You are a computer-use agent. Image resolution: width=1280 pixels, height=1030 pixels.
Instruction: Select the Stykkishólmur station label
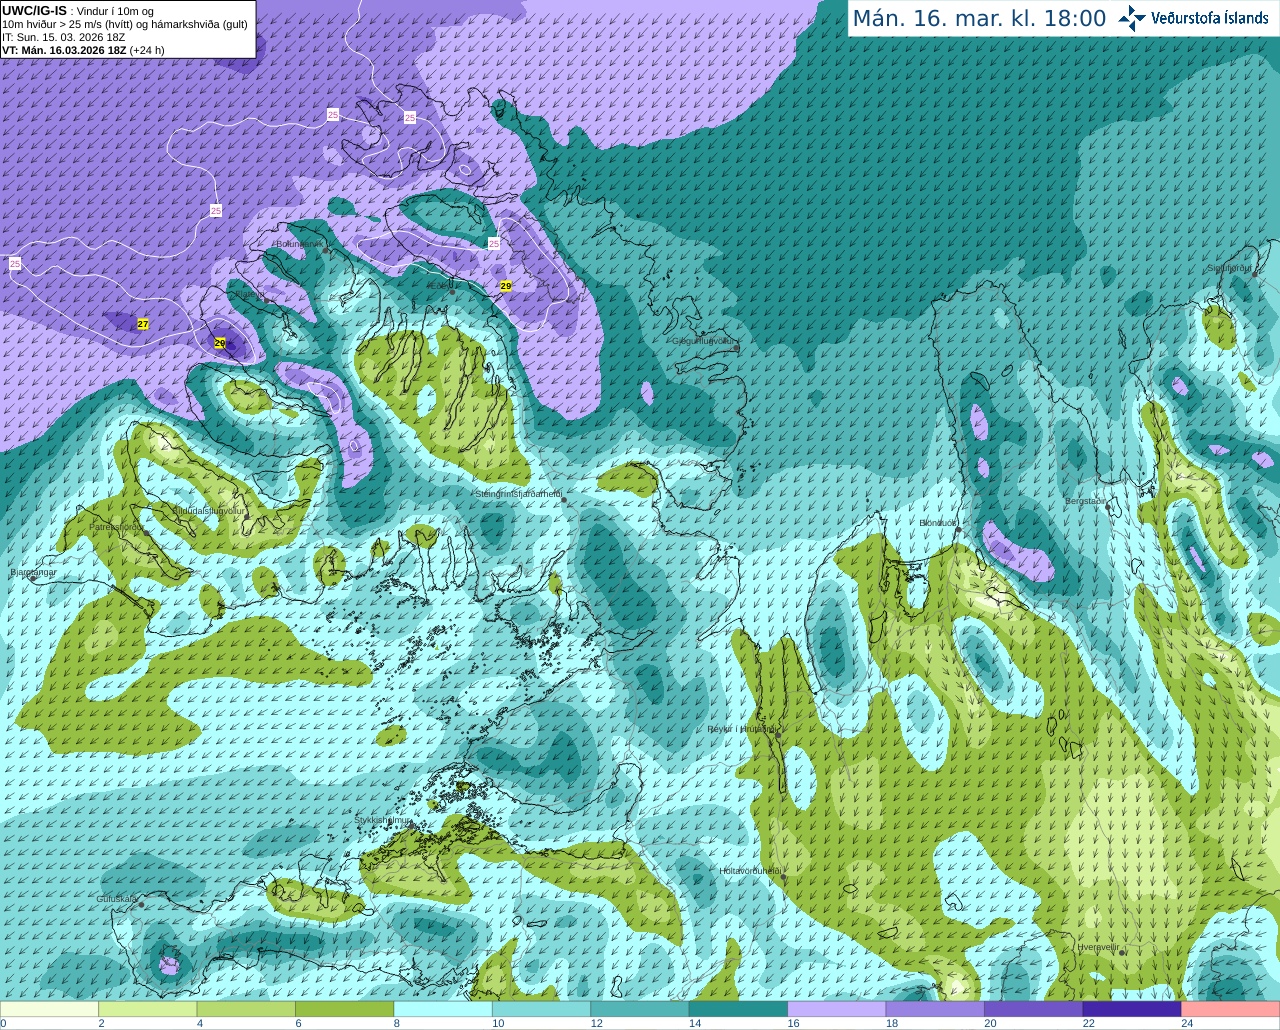(383, 820)
